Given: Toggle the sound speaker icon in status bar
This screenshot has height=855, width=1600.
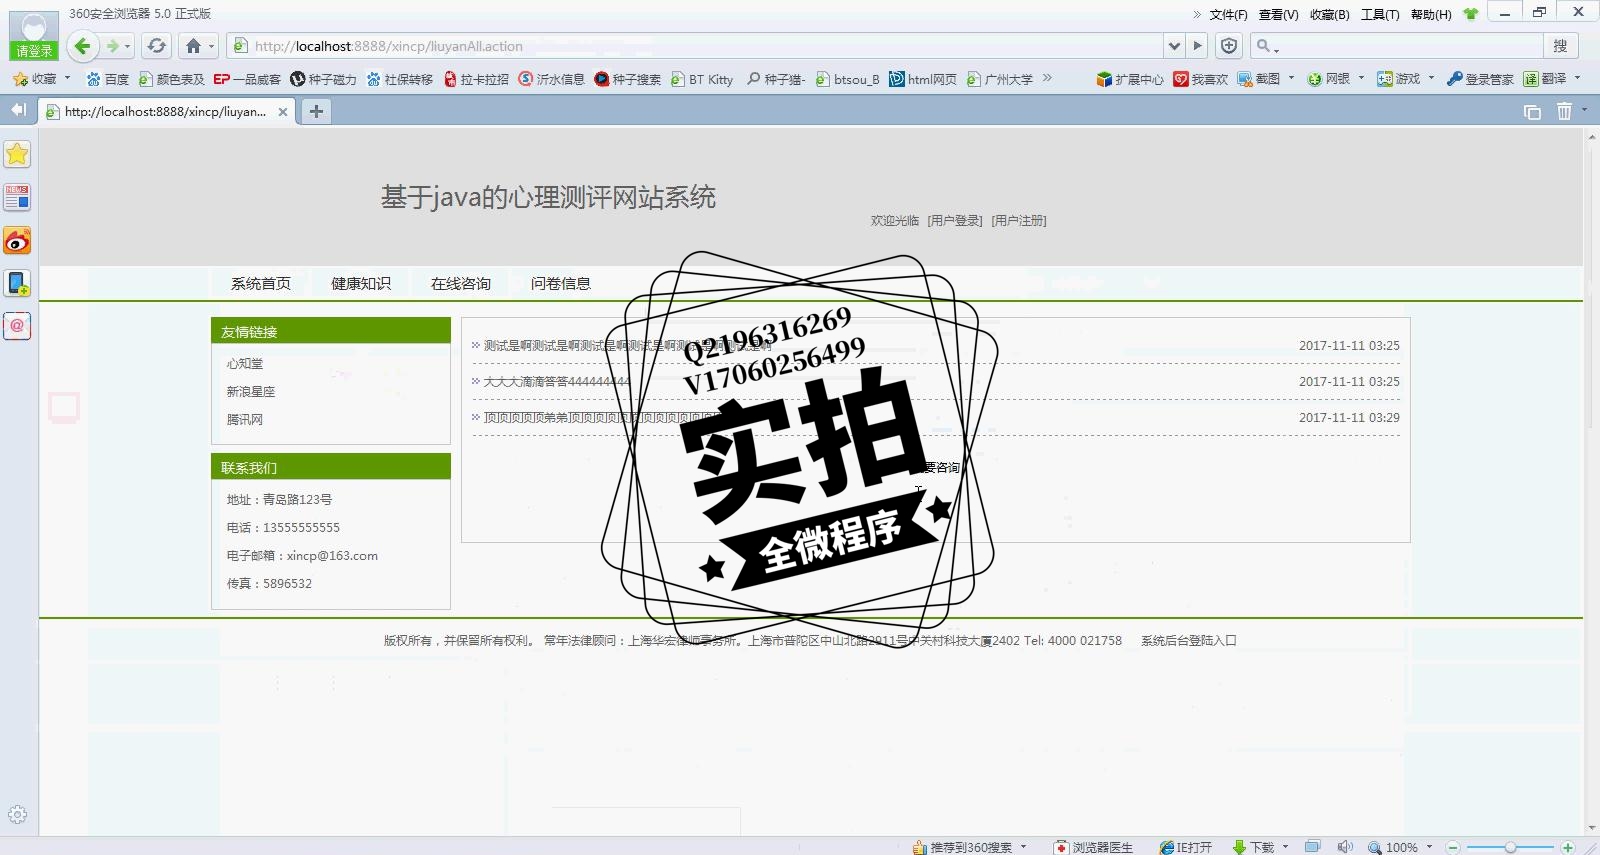Looking at the screenshot, I should 1345,847.
